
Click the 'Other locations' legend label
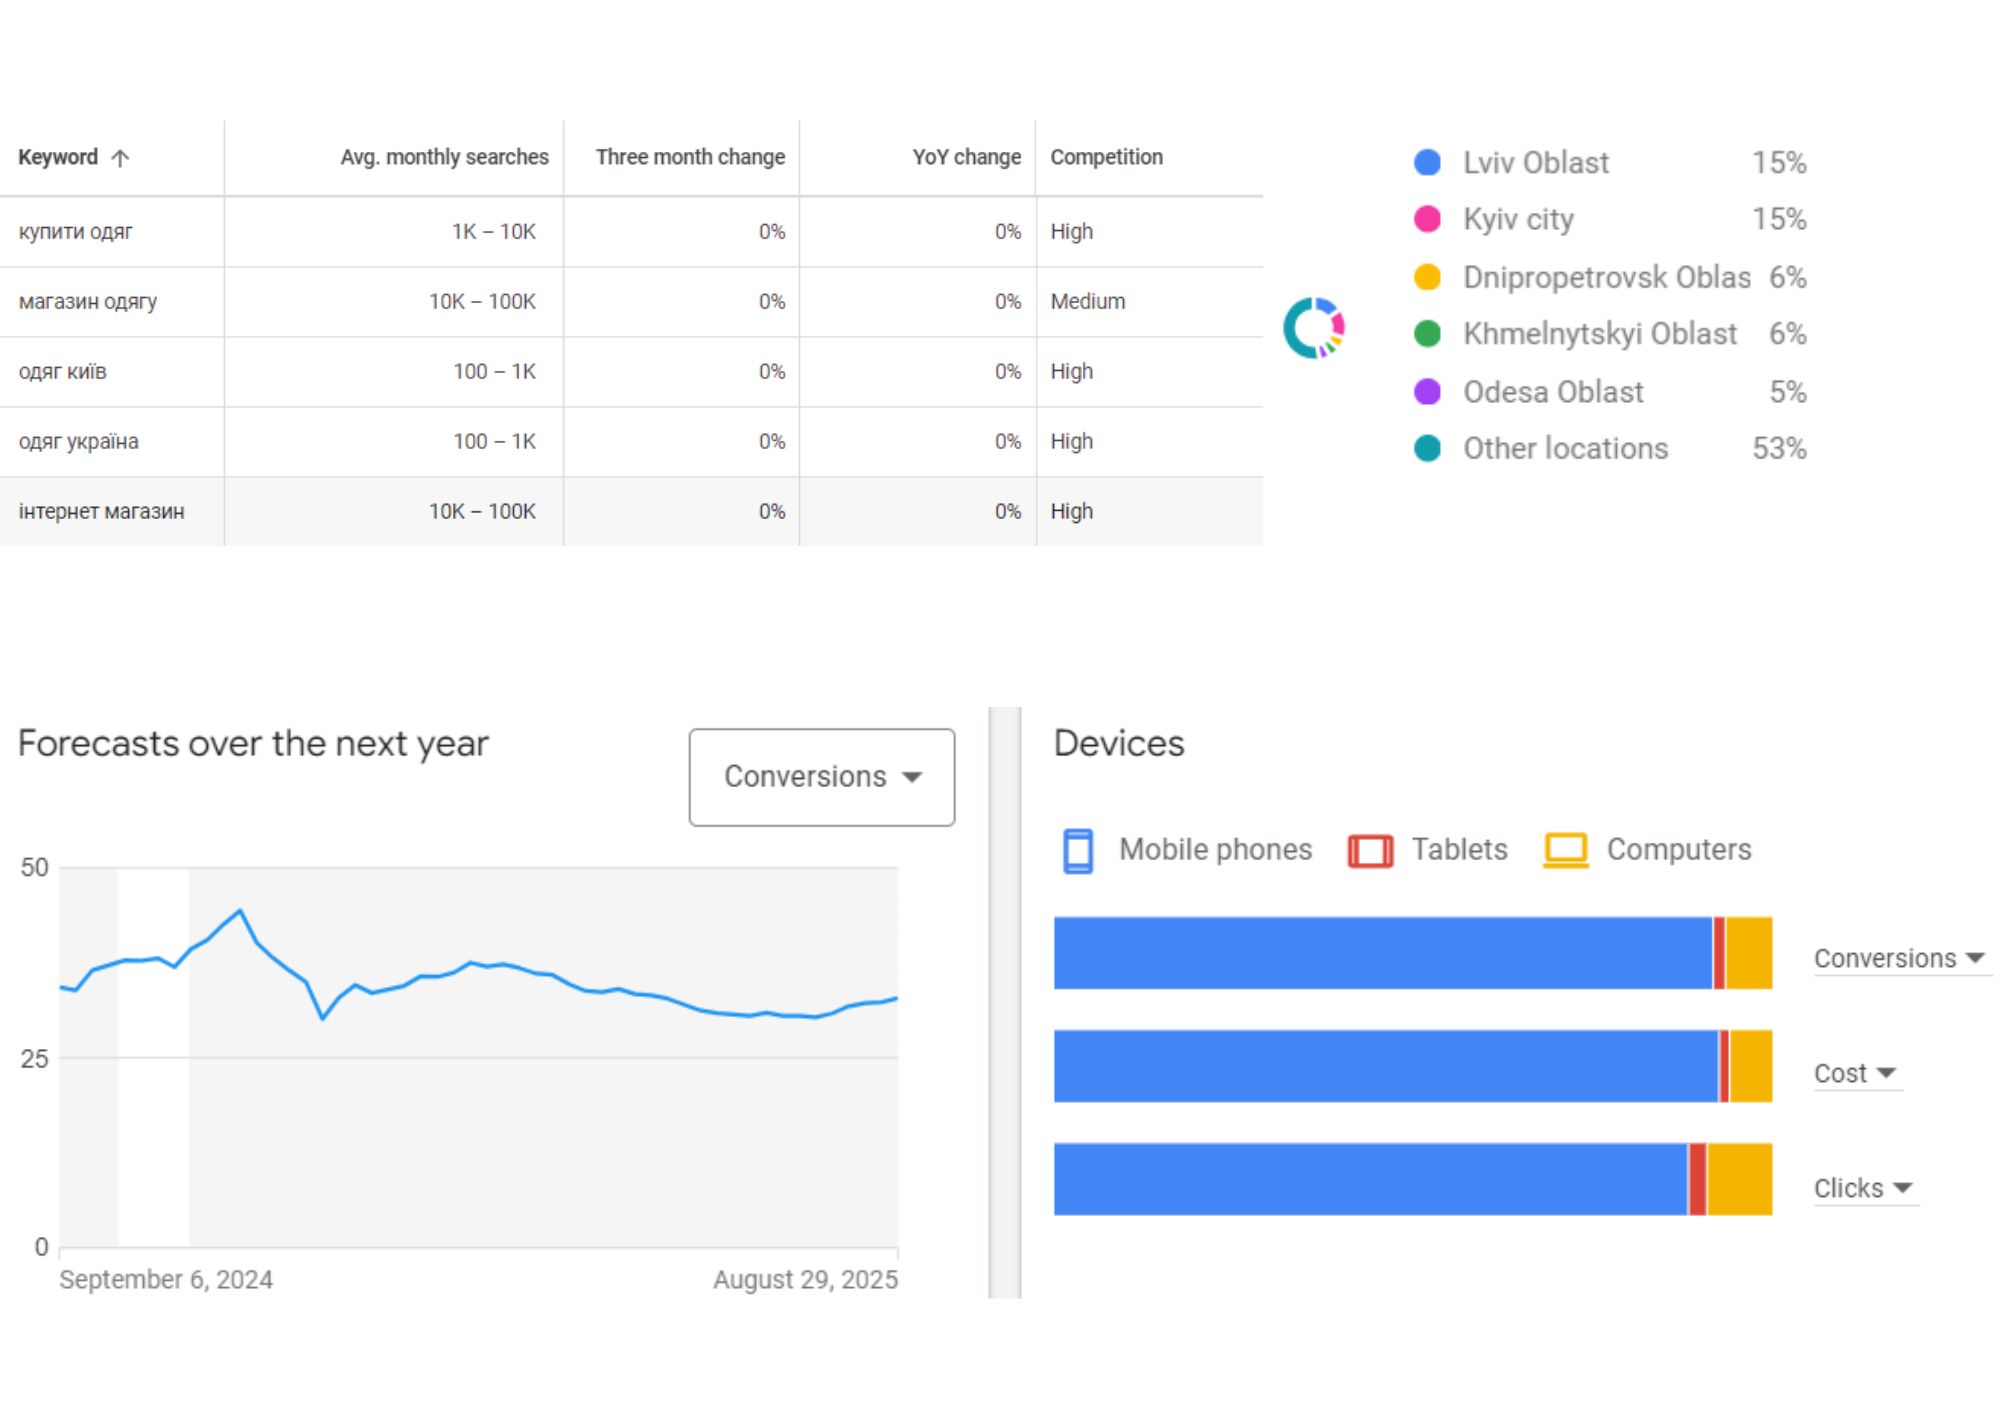[1565, 449]
